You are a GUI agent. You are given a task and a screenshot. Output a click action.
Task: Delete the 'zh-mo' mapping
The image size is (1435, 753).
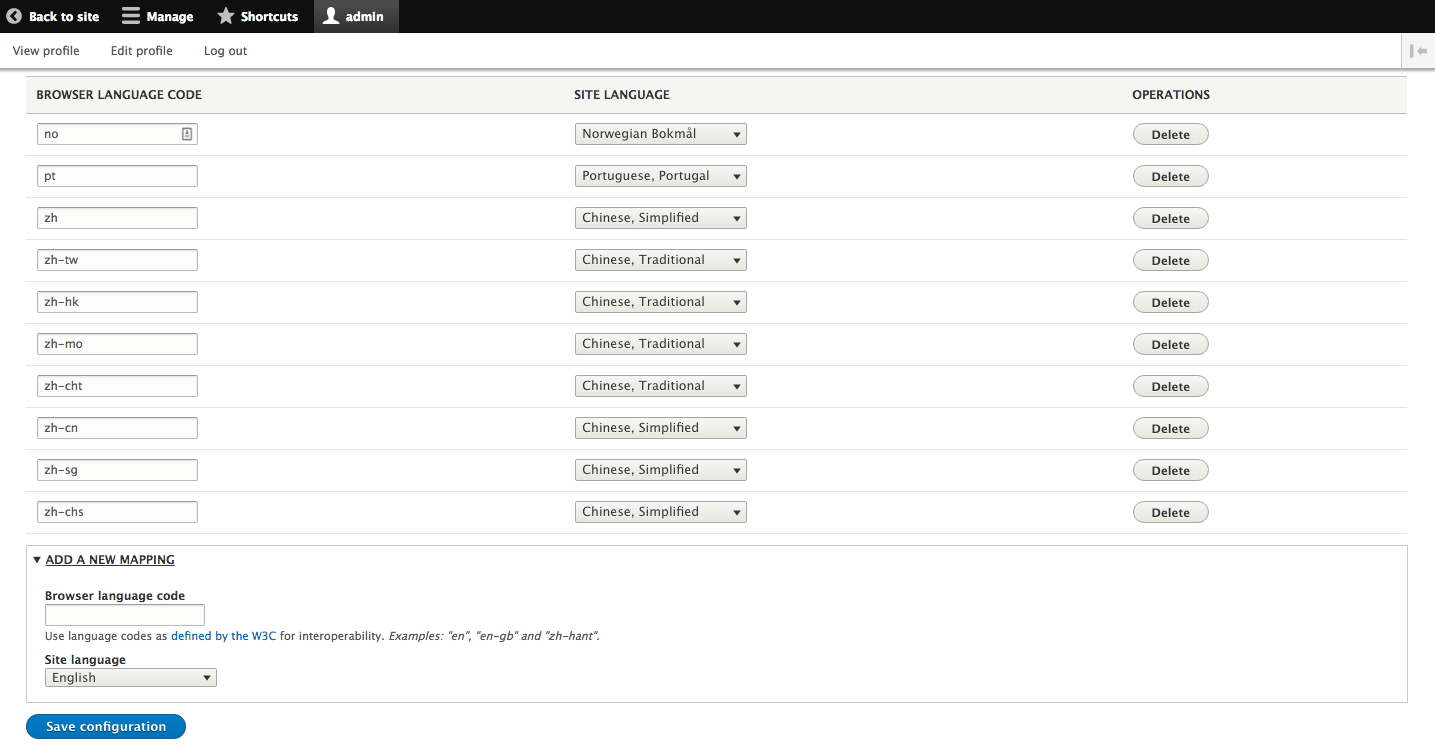tap(1170, 344)
